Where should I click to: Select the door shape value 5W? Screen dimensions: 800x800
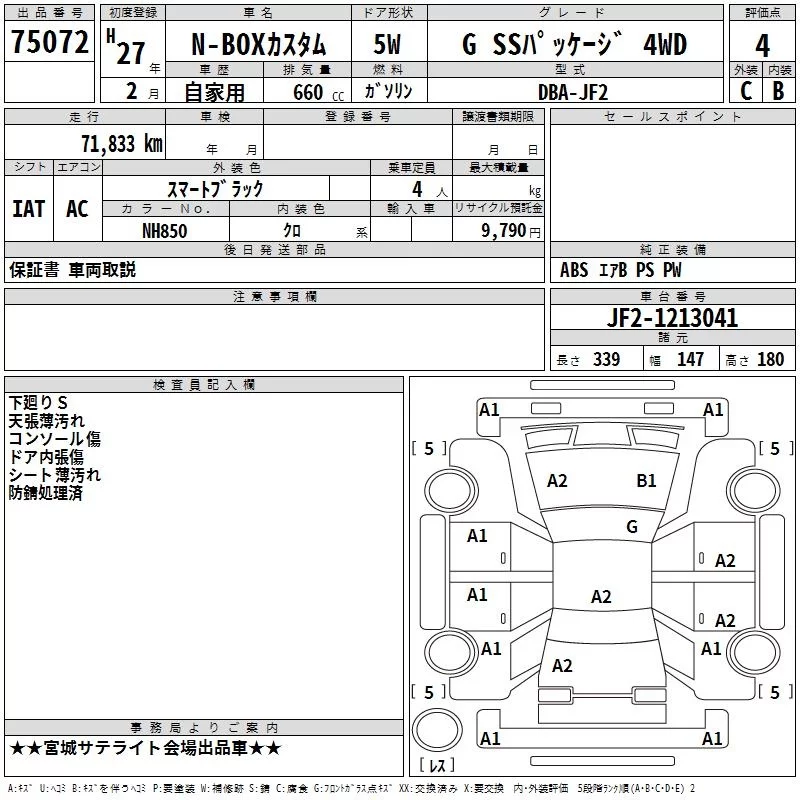387,44
